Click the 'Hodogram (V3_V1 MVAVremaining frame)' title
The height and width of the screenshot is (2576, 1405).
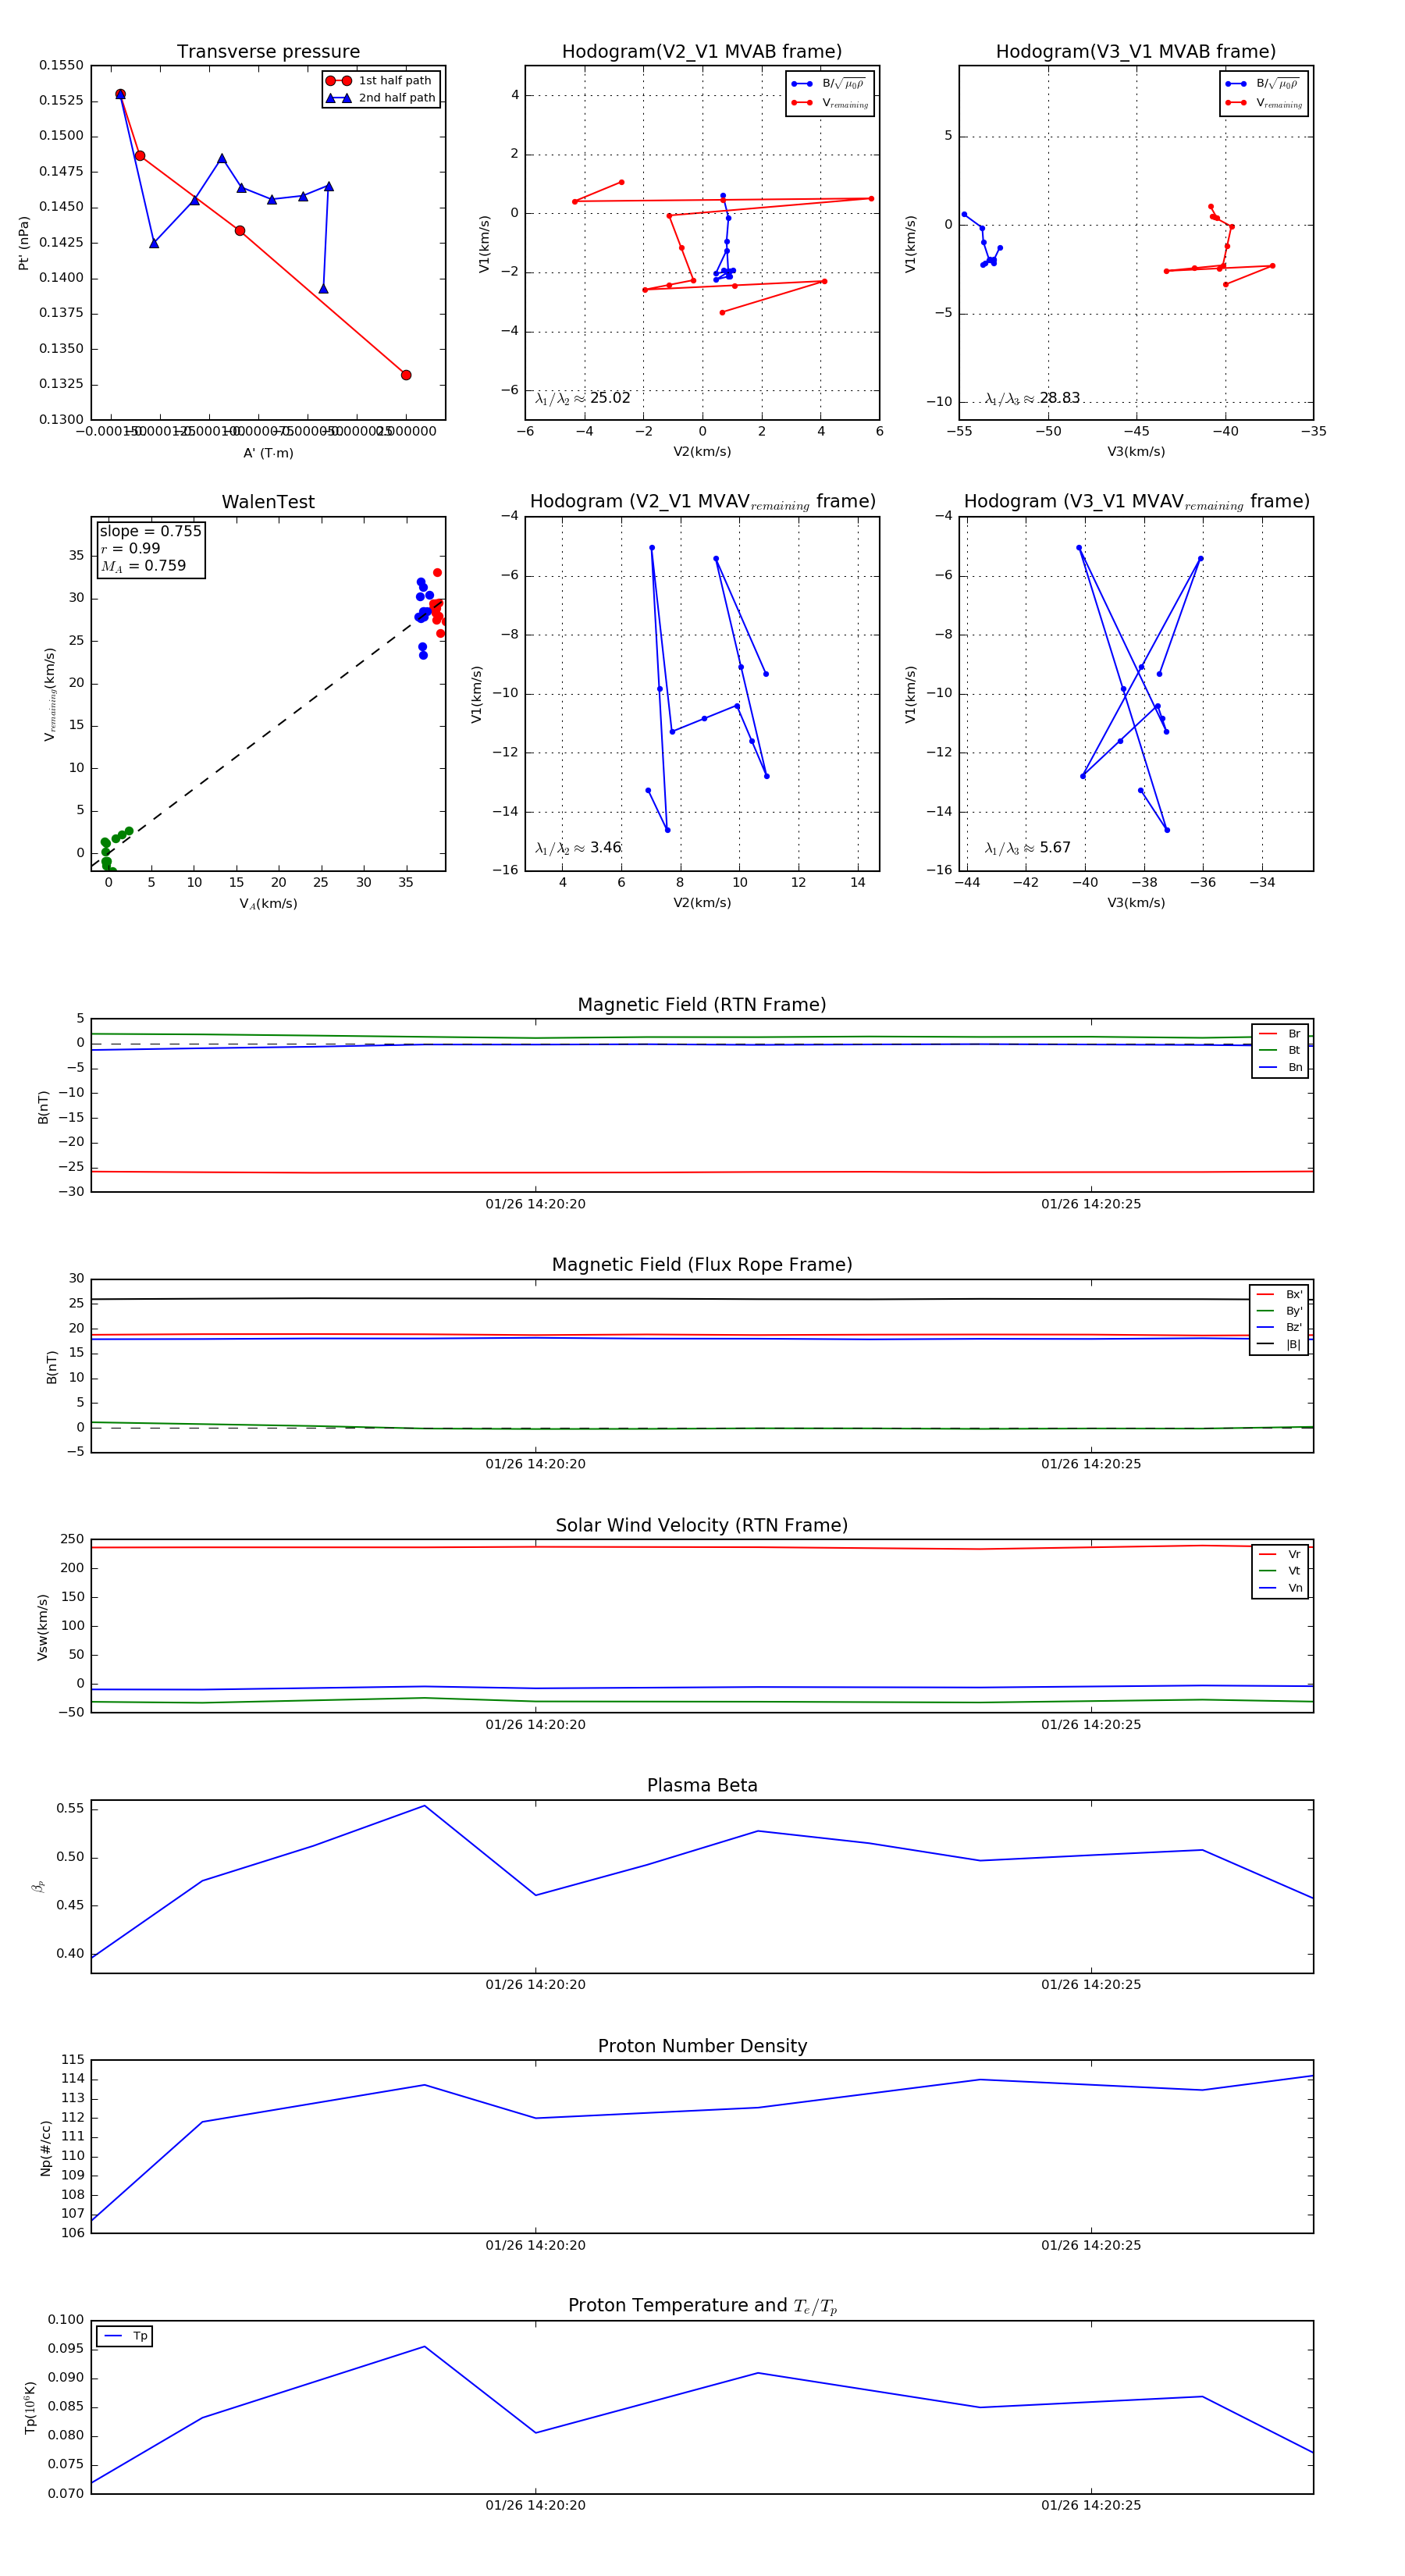(1136, 502)
